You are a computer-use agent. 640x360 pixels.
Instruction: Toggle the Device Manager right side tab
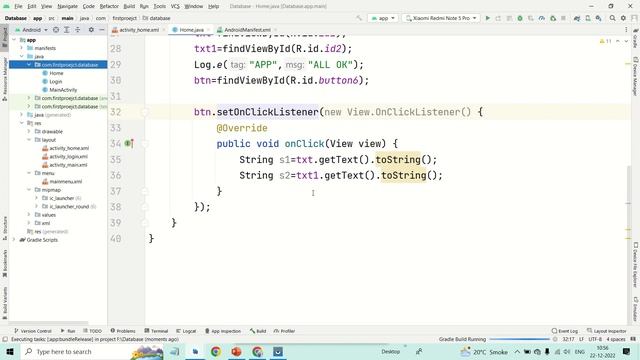635,76
